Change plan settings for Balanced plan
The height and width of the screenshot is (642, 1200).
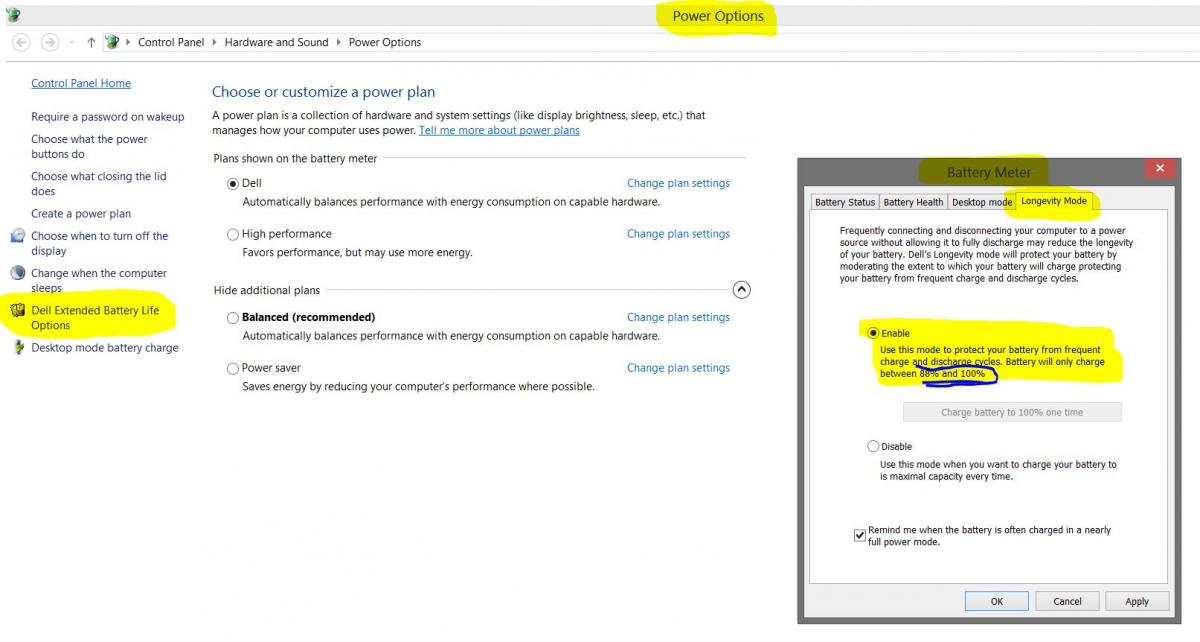[678, 317]
